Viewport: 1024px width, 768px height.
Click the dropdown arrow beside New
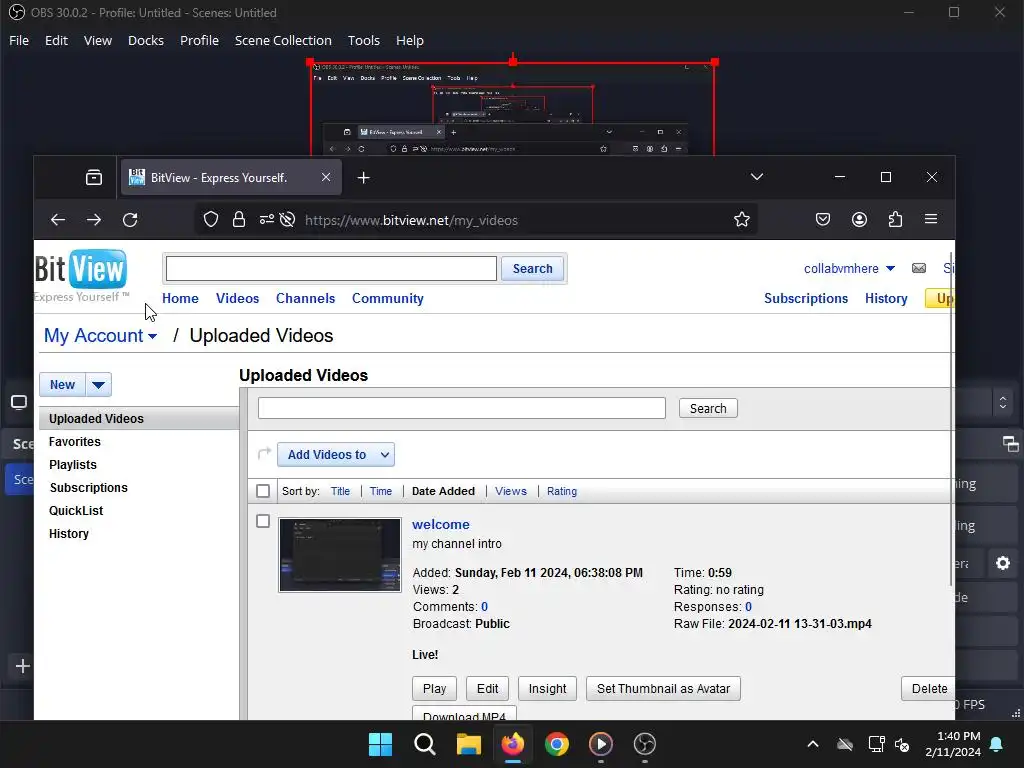pos(99,385)
